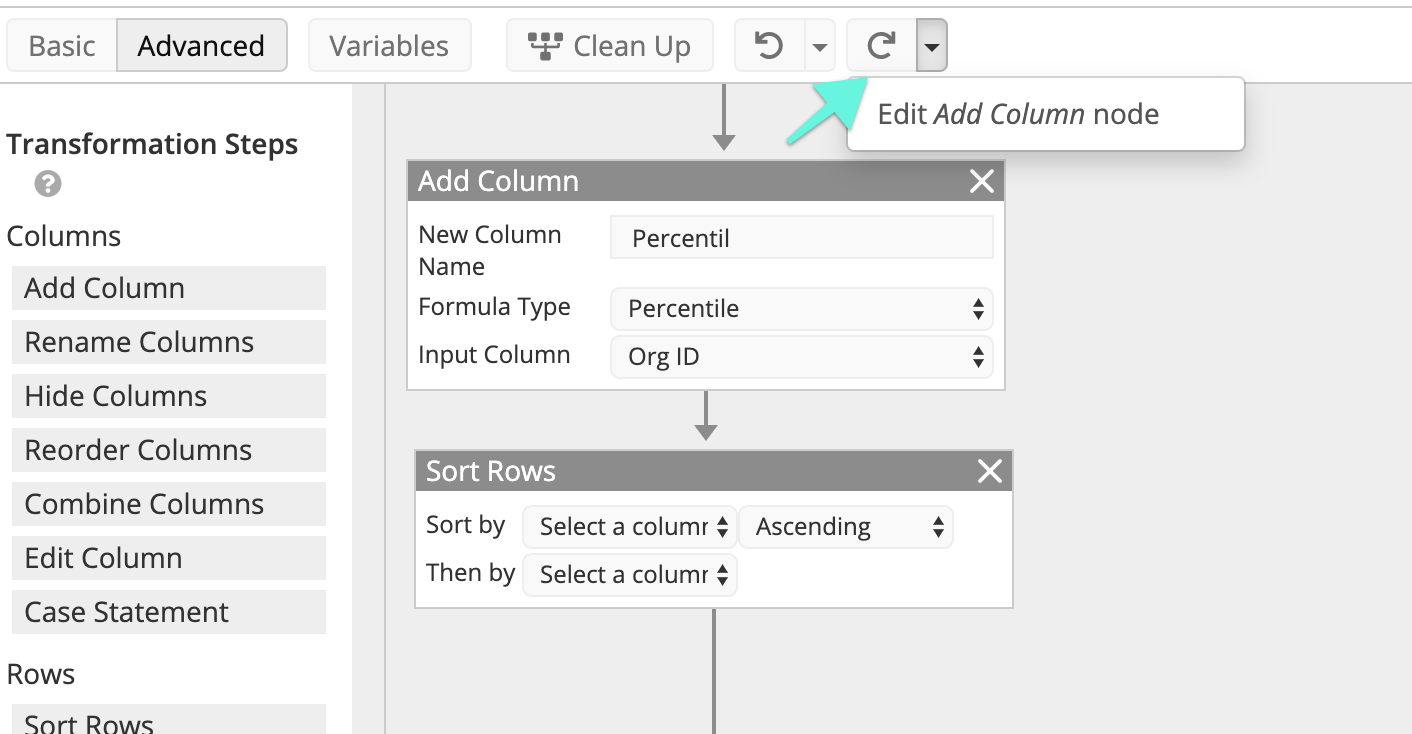Open the Variables panel
Viewport: 1412px width, 734px height.
[x=389, y=46]
